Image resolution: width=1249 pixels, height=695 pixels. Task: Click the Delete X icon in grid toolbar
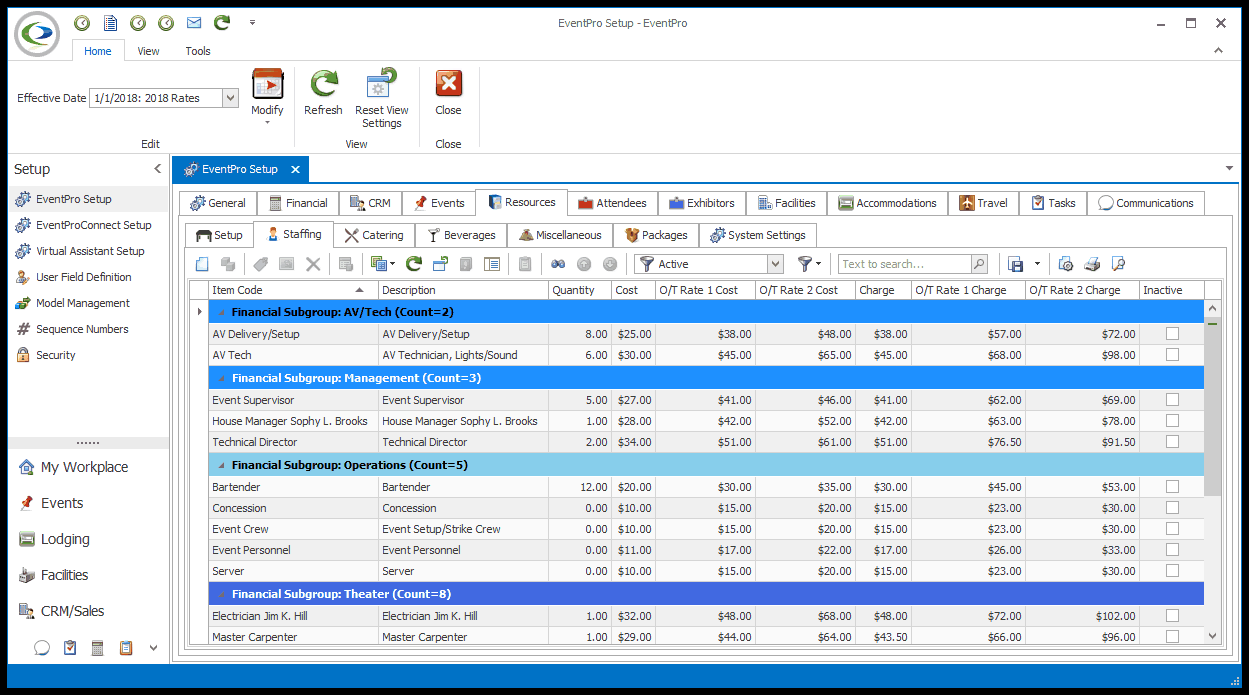coord(313,264)
